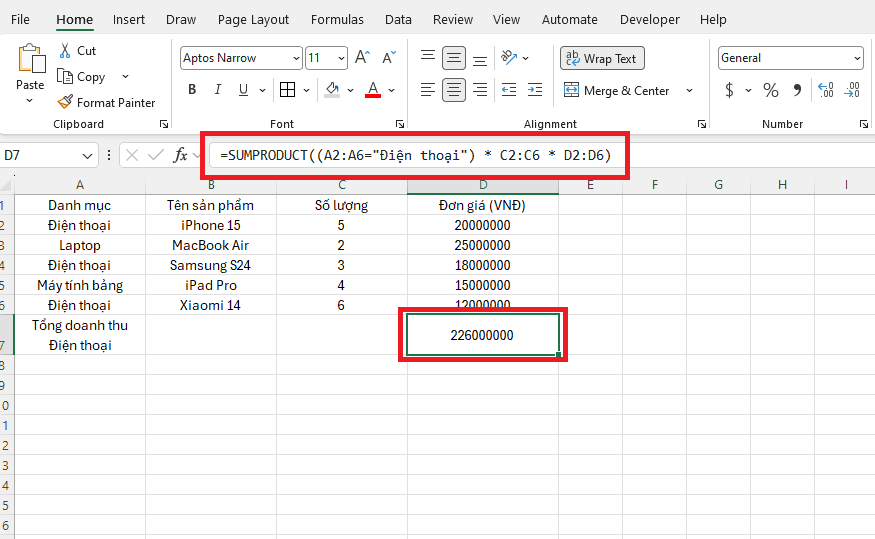Increase decimal places
The width and height of the screenshot is (875, 539).
(826, 90)
